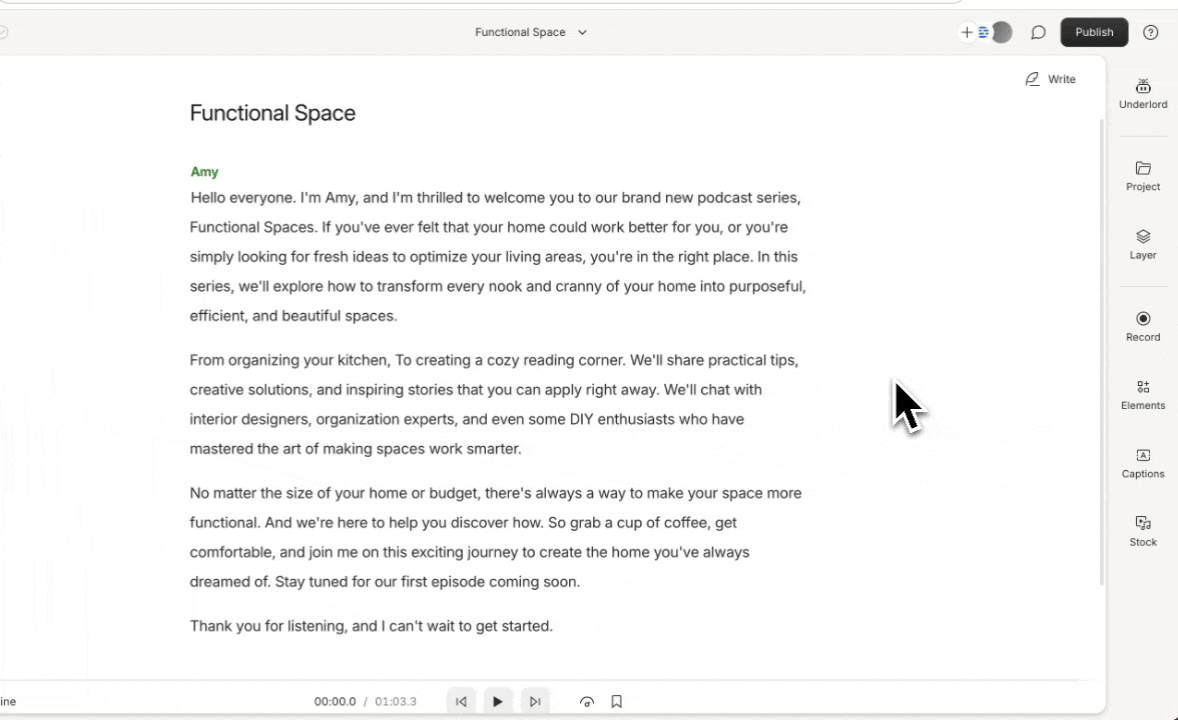Click the plus icon to add collaborator
Image resolution: width=1178 pixels, height=720 pixels.
[967, 33]
